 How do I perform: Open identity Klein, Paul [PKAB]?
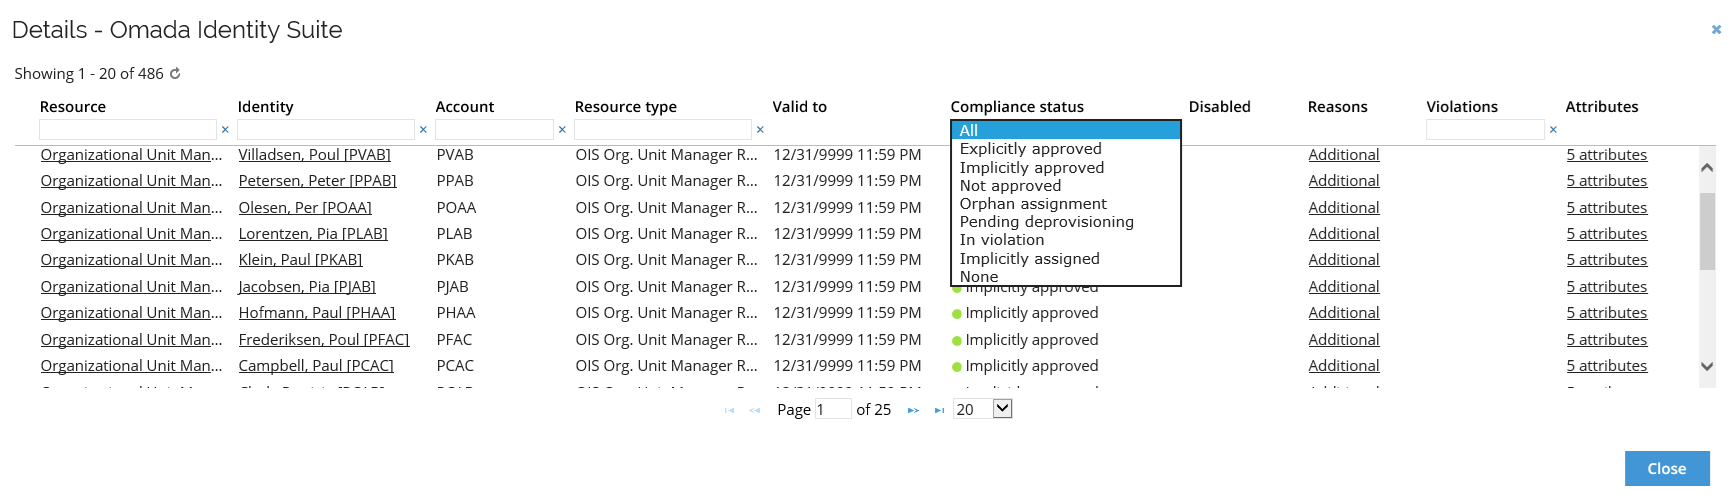[x=300, y=260]
